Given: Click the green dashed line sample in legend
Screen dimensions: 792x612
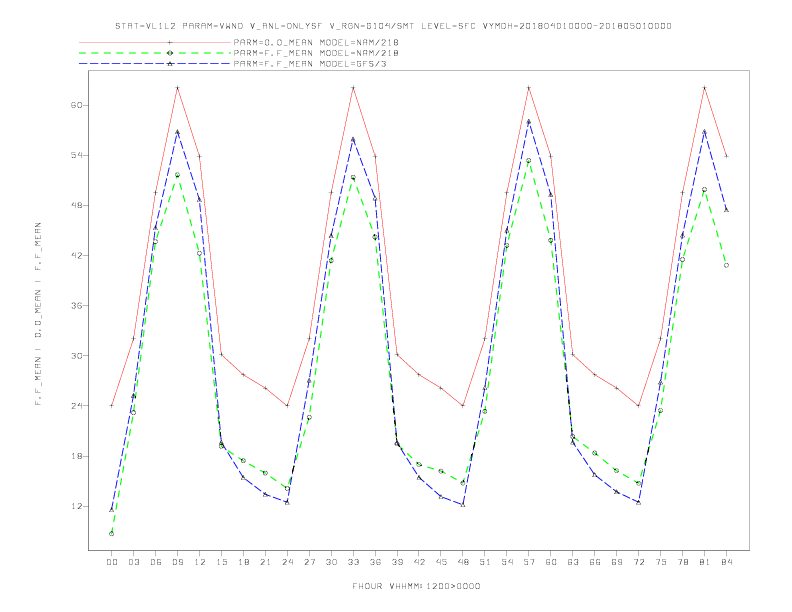Looking at the screenshot, I should click(155, 53).
